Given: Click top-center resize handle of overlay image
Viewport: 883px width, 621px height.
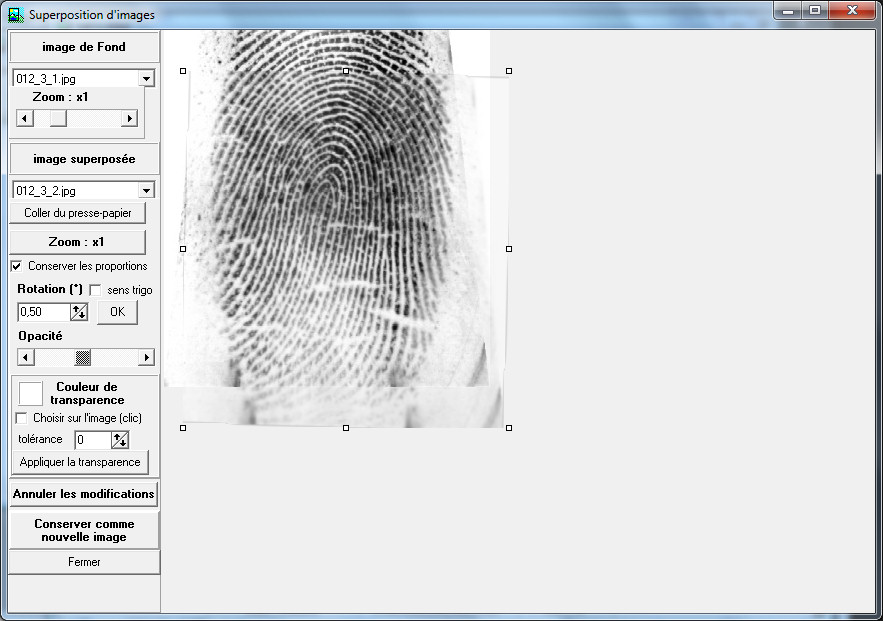Looking at the screenshot, I should click(x=346, y=71).
